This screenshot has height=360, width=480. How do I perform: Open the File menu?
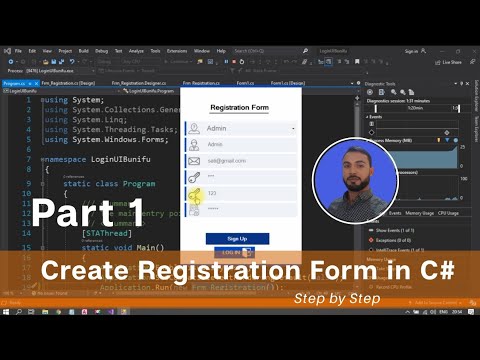coord(18,51)
